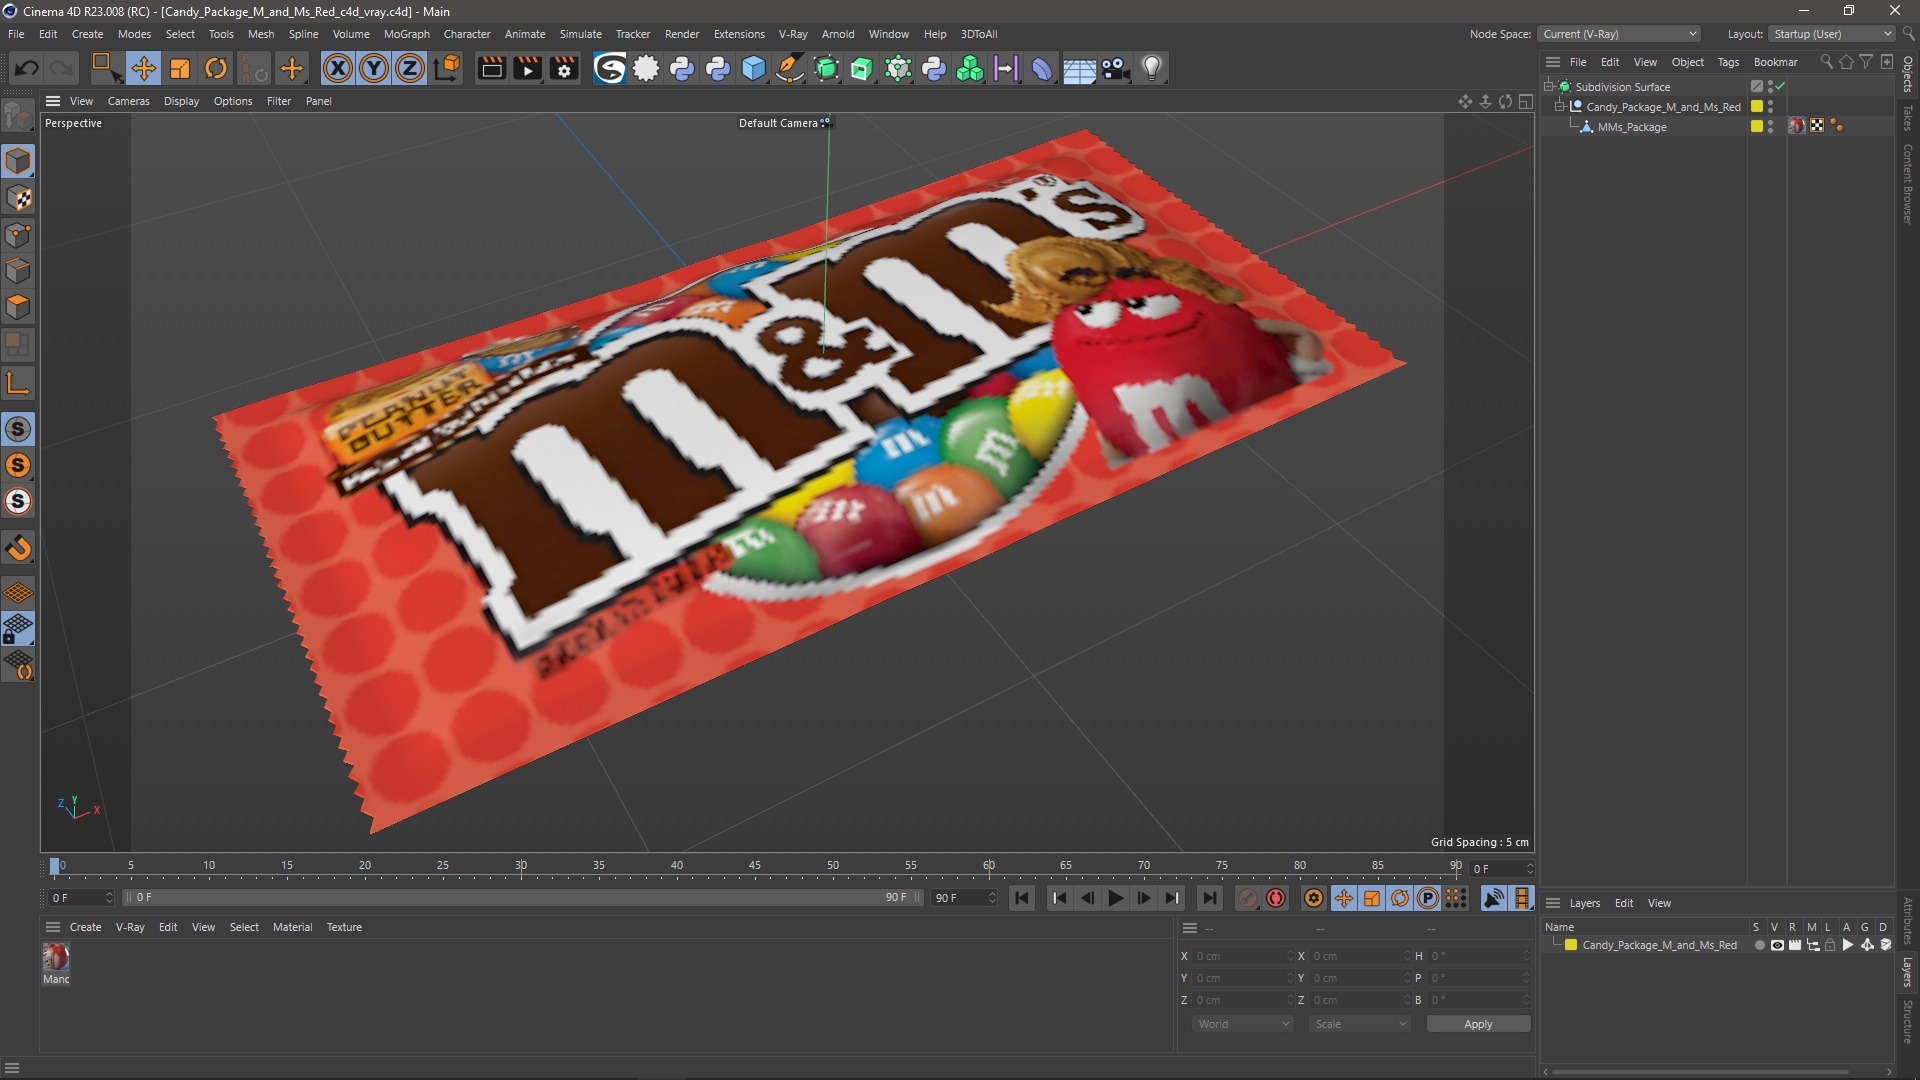Activate the Rotate tool in top toolbar
Image resolution: width=1920 pixels, height=1080 pixels.
[216, 68]
